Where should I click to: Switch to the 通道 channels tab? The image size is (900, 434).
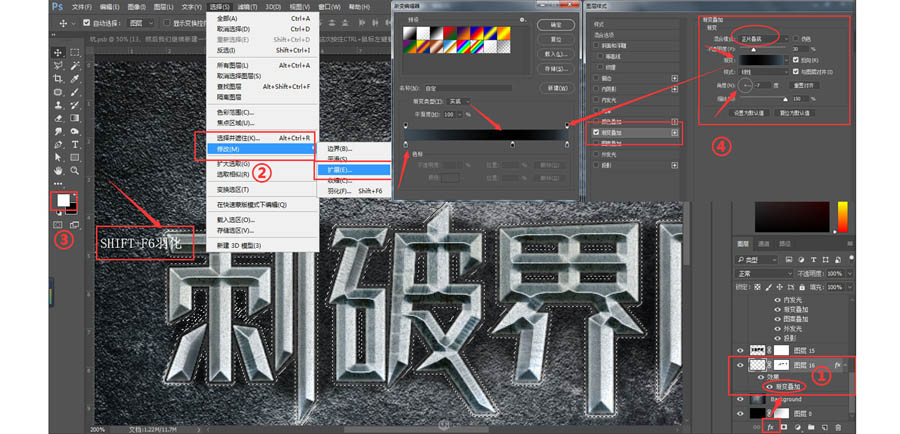coord(764,243)
